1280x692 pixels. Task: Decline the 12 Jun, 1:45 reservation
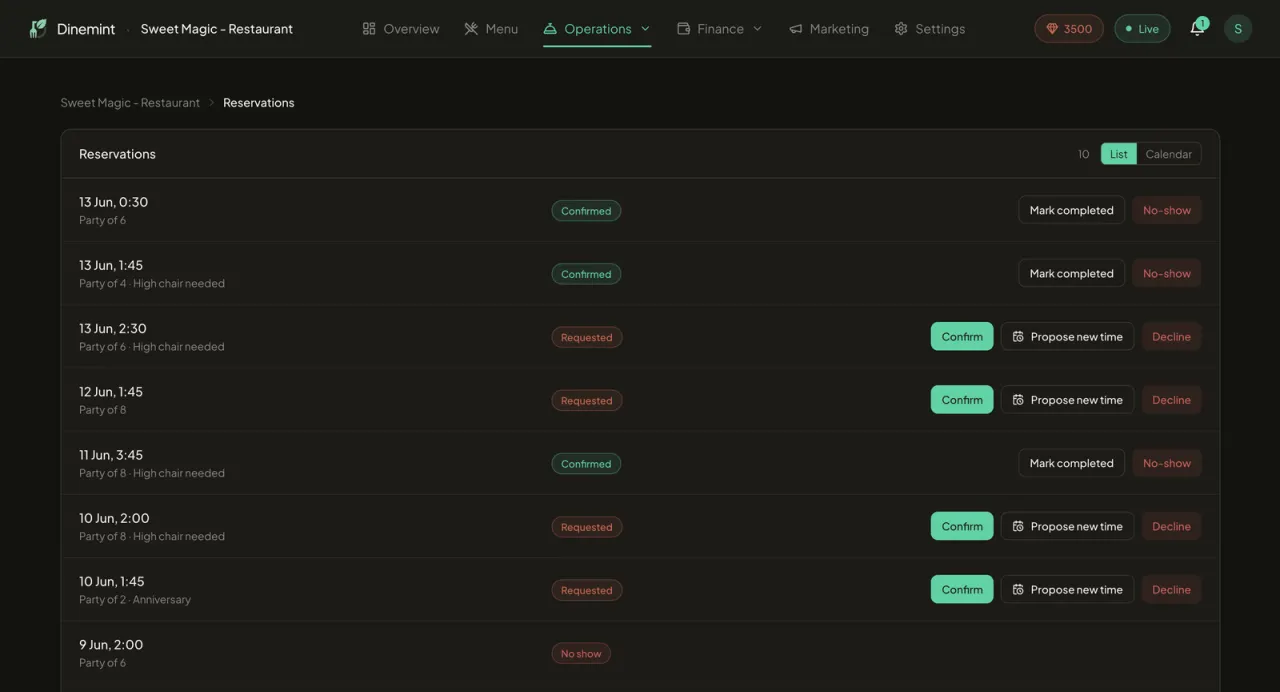click(x=1171, y=399)
